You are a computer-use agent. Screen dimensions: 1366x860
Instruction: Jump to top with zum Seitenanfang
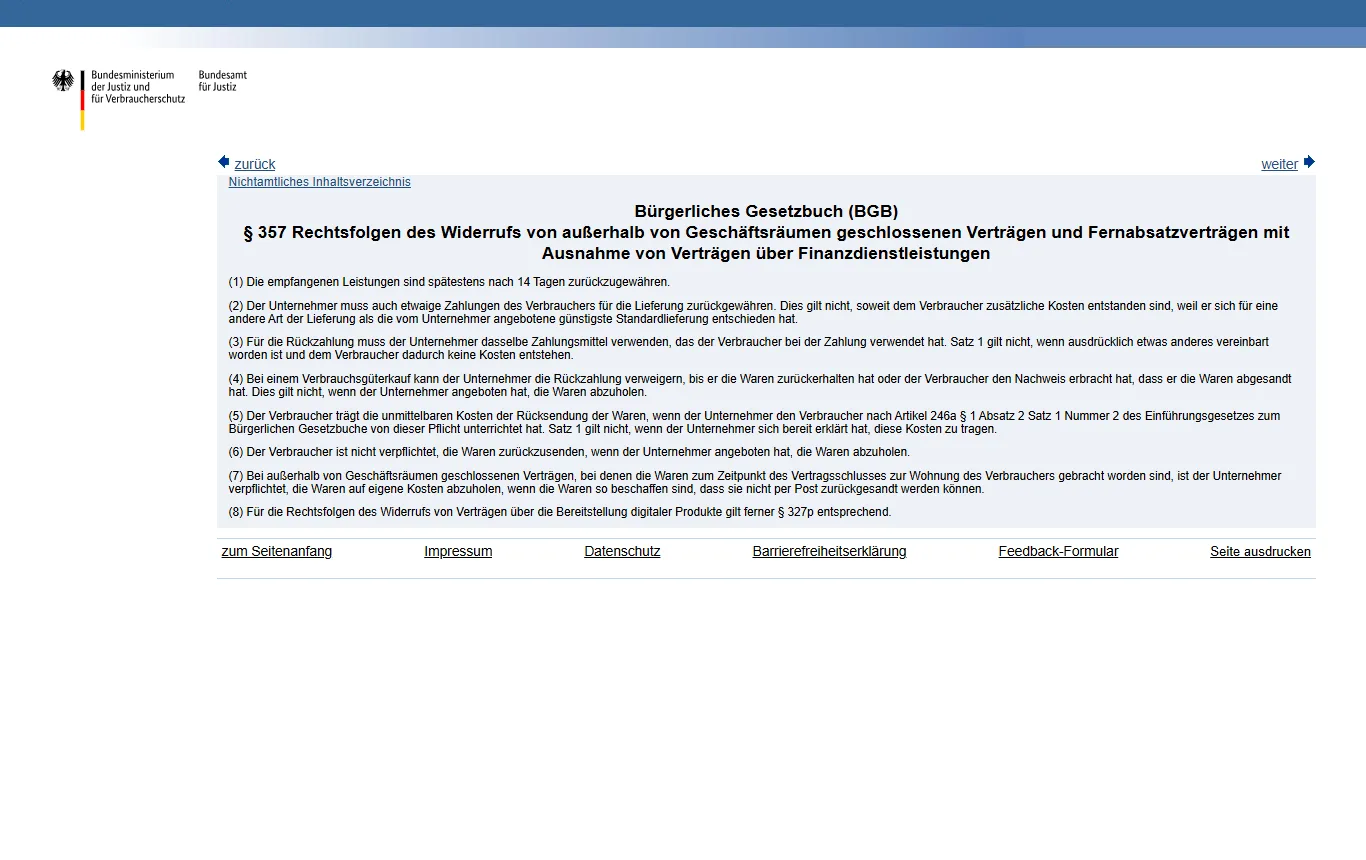[277, 551]
